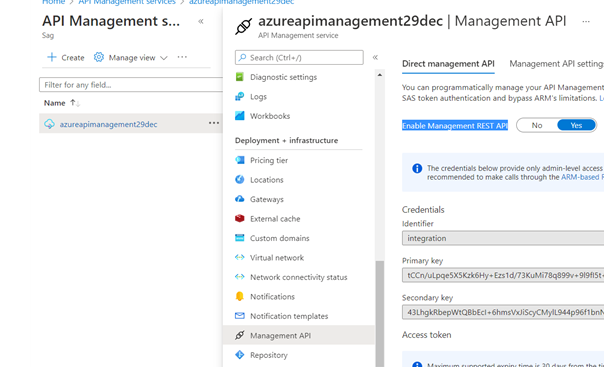
Task: Click the Network connectivity status icon
Action: pos(240,277)
